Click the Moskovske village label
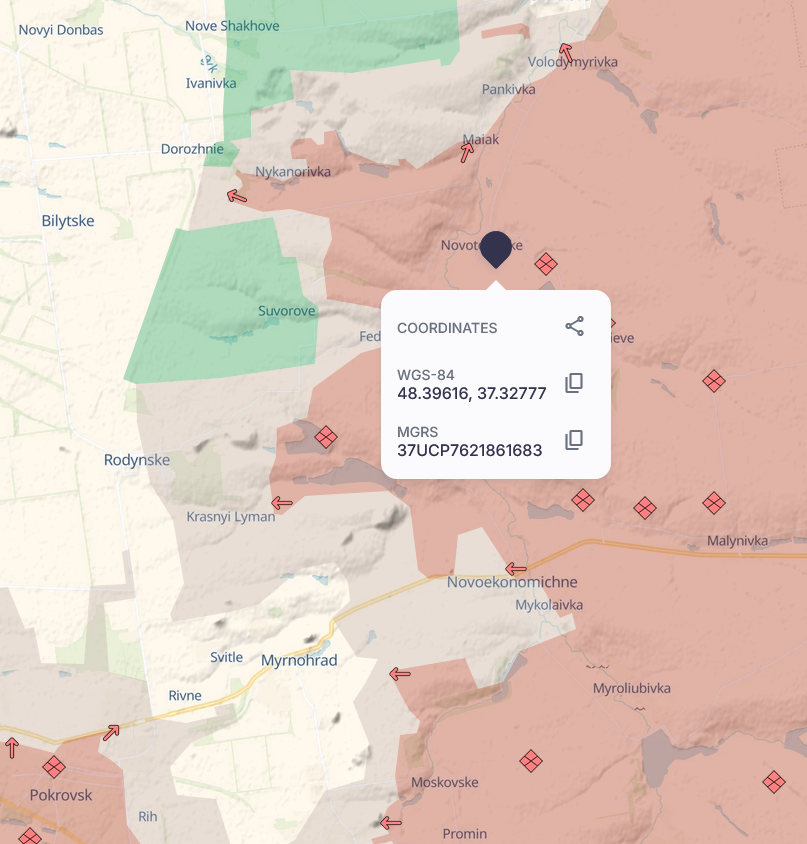Viewport: 807px width, 844px height. tap(445, 782)
